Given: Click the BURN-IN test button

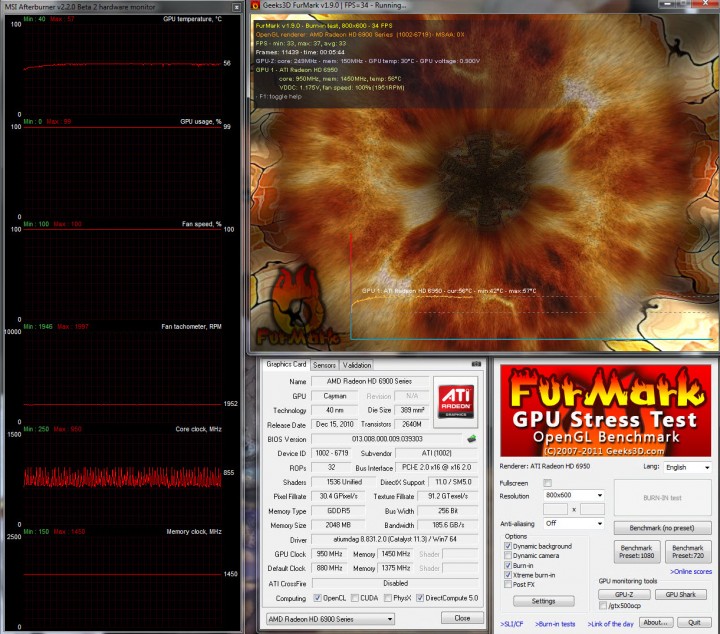Looking at the screenshot, I should (663, 498).
